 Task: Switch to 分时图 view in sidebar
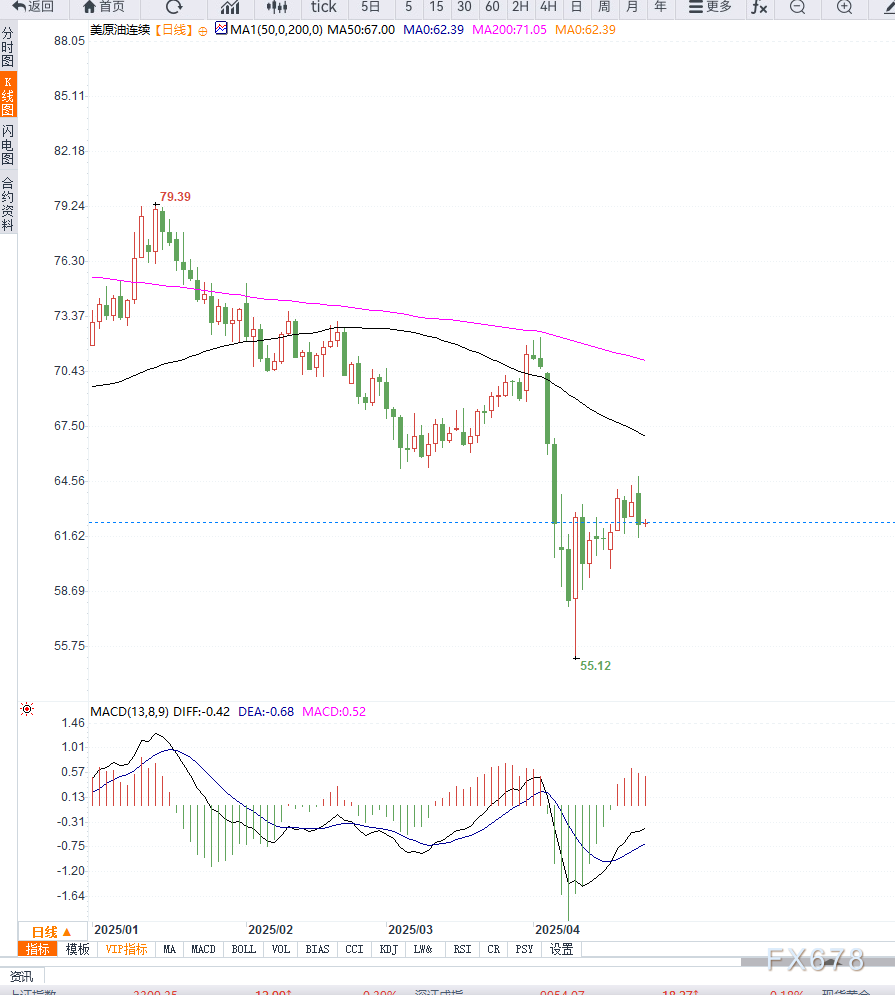click(x=8, y=47)
